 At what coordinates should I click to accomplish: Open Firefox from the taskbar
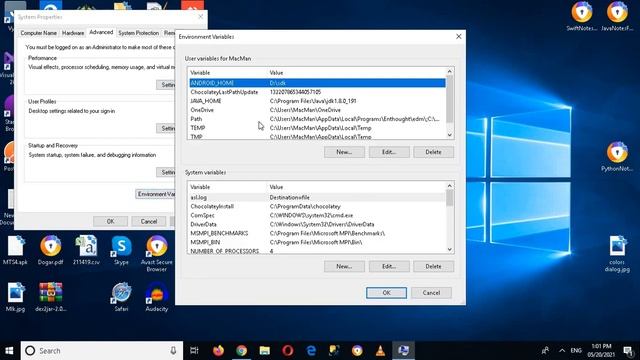(x=218, y=351)
